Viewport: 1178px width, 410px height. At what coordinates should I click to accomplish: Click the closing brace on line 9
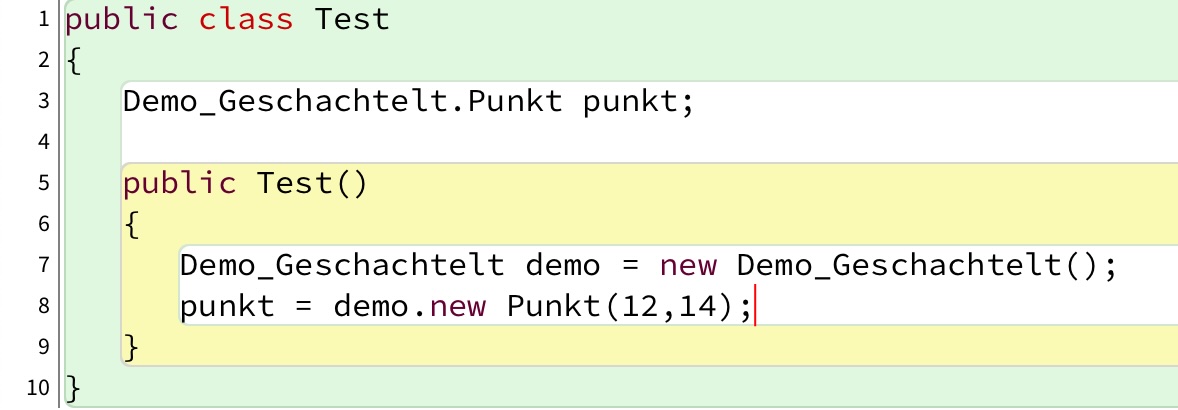pyautogui.click(x=130, y=347)
